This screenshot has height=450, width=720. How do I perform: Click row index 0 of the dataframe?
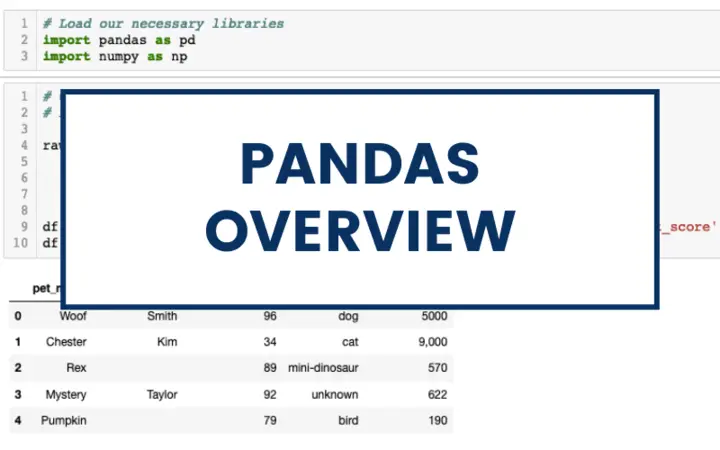[18, 316]
